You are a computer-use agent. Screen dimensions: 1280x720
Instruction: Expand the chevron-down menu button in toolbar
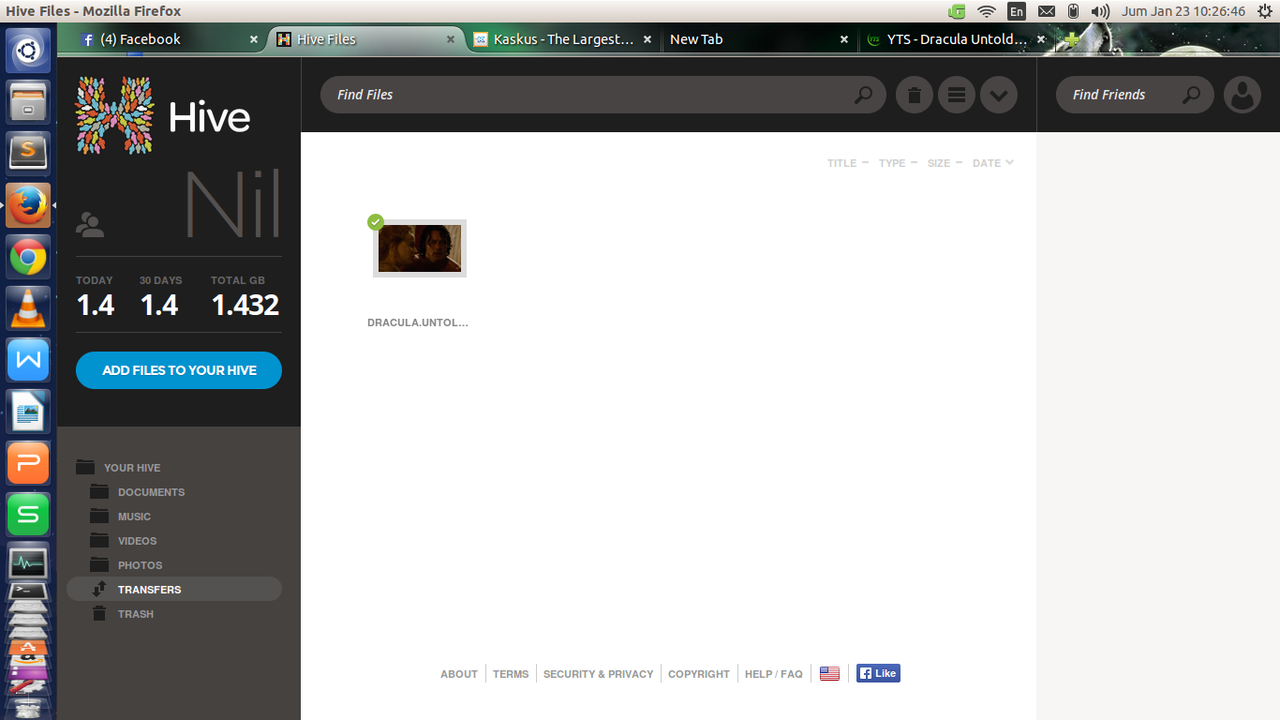tap(998, 95)
